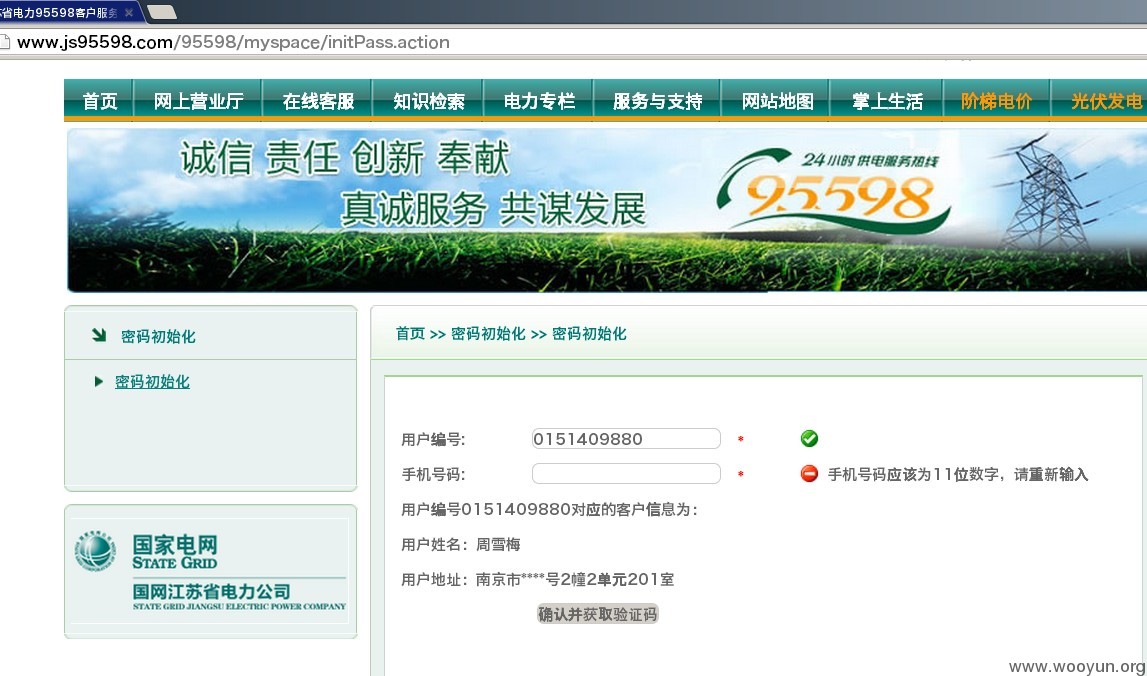Click the banner text 真诚服务 共谋发展
This screenshot has width=1147, height=676.
[494, 209]
